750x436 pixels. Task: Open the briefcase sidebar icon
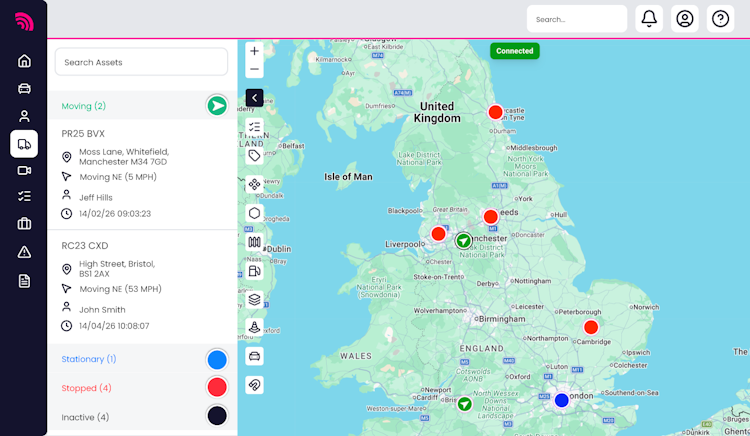pos(24,223)
